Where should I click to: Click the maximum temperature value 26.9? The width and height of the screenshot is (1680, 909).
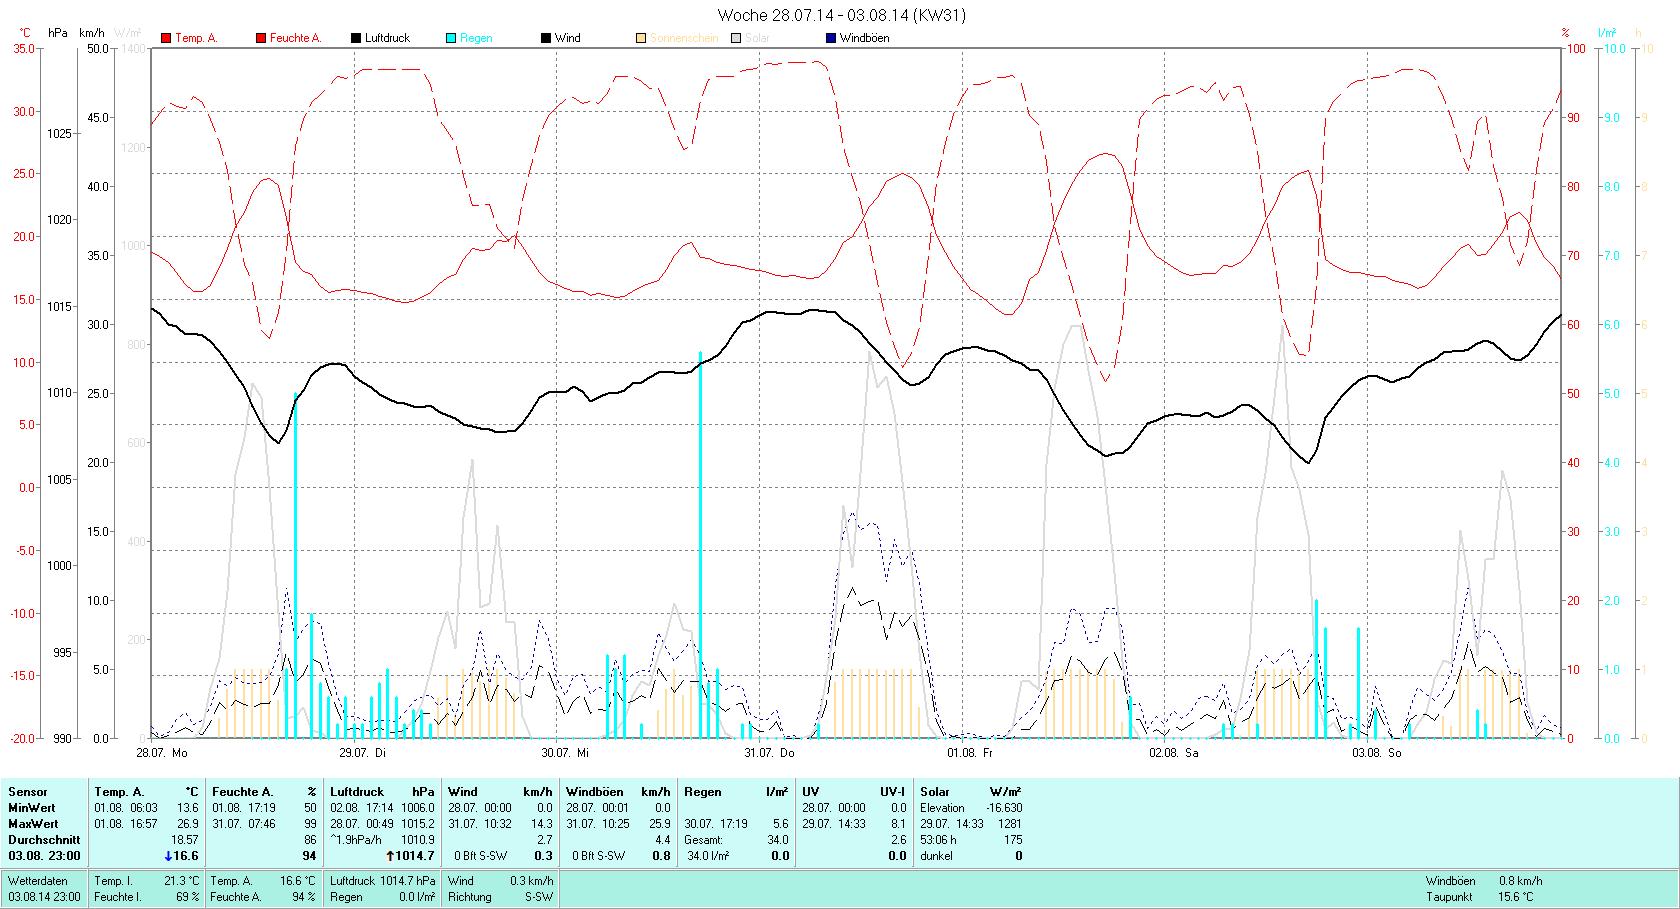(x=188, y=824)
